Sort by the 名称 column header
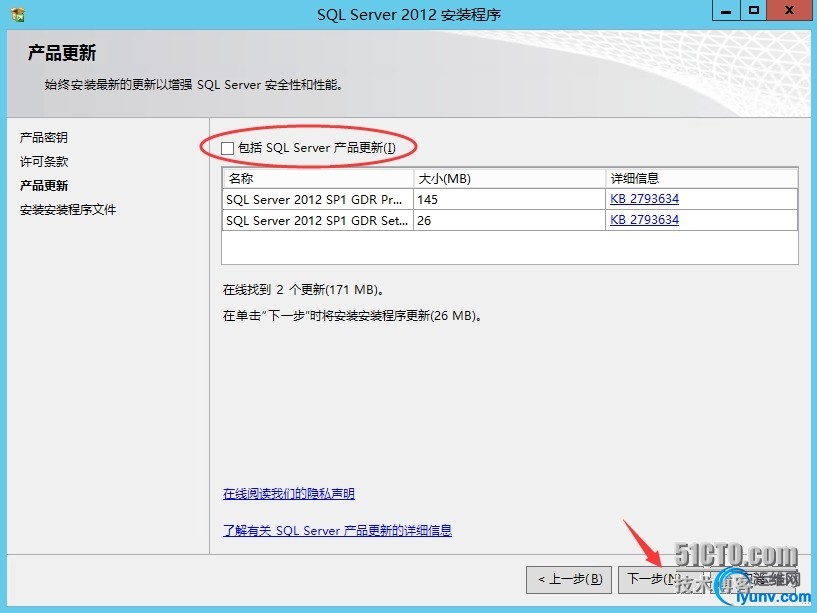This screenshot has width=817, height=613. tap(318, 179)
